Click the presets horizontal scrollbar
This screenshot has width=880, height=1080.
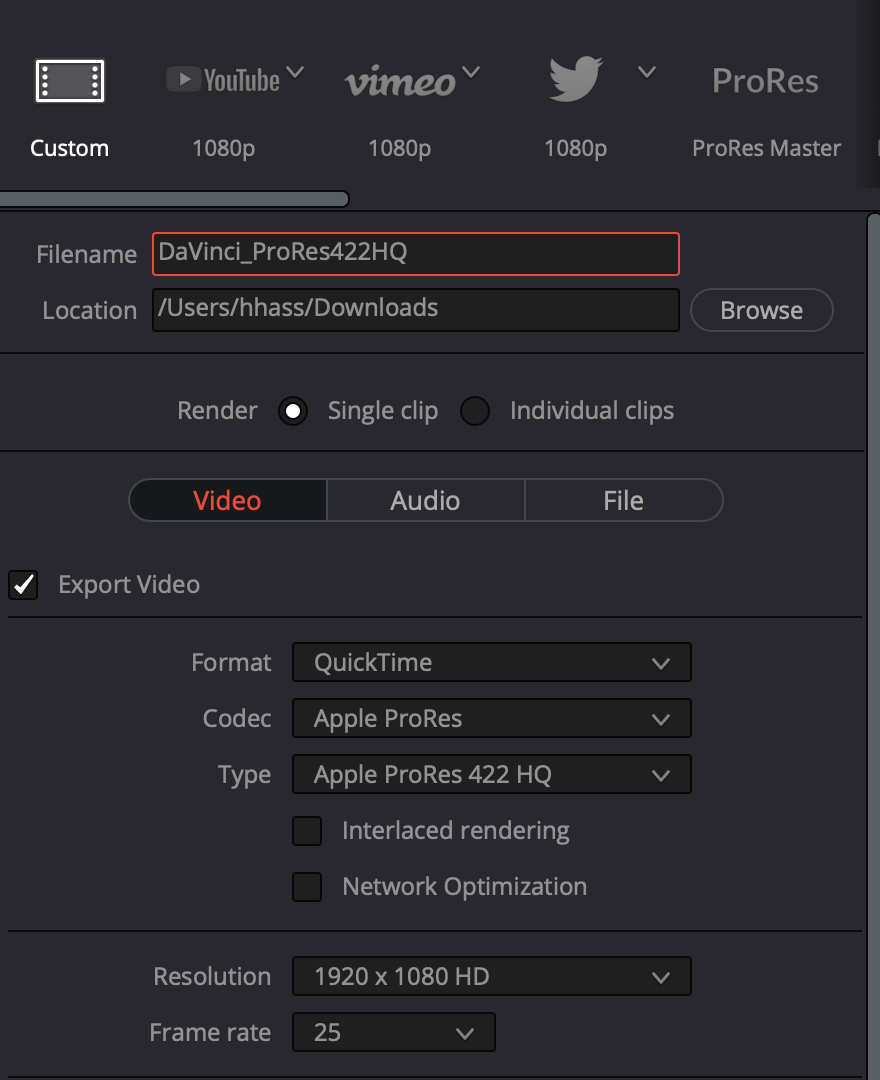tap(174, 199)
